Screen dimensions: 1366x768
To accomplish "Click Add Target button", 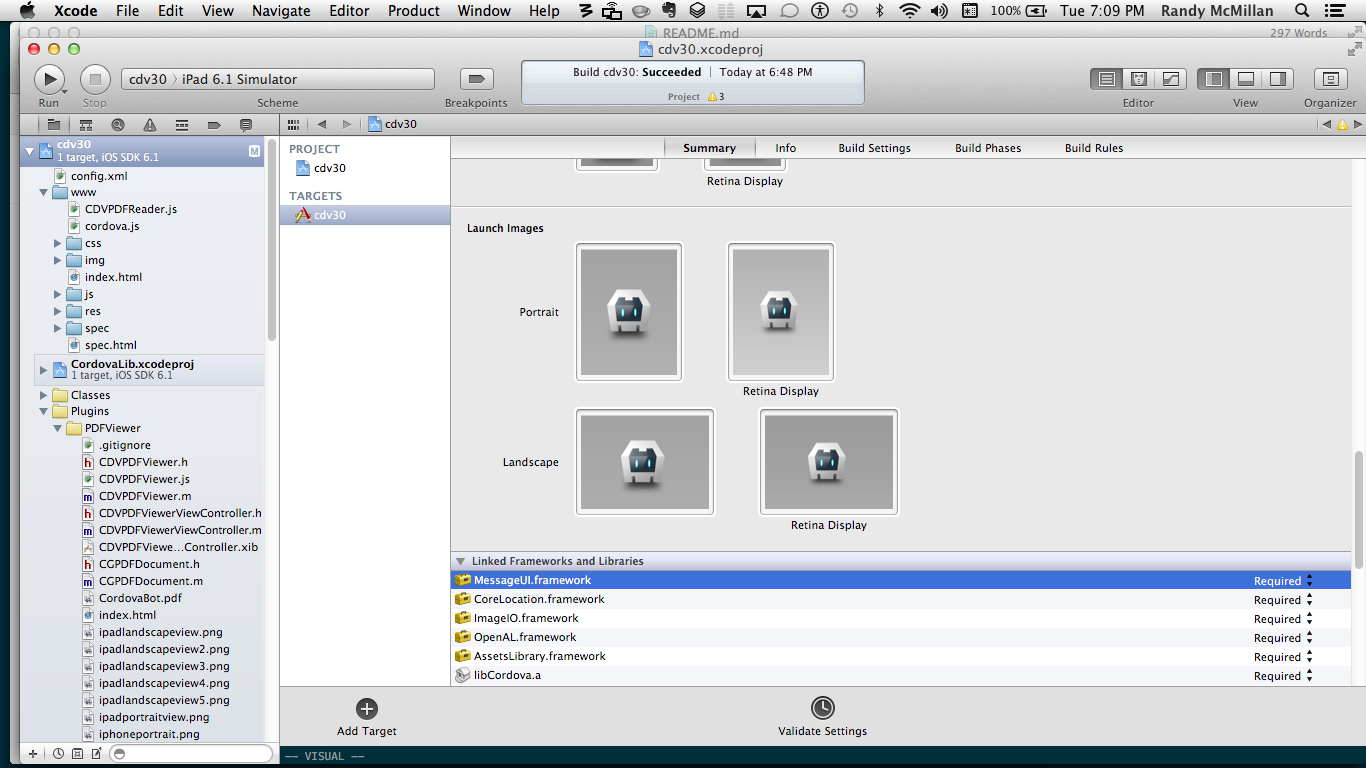I will click(367, 718).
